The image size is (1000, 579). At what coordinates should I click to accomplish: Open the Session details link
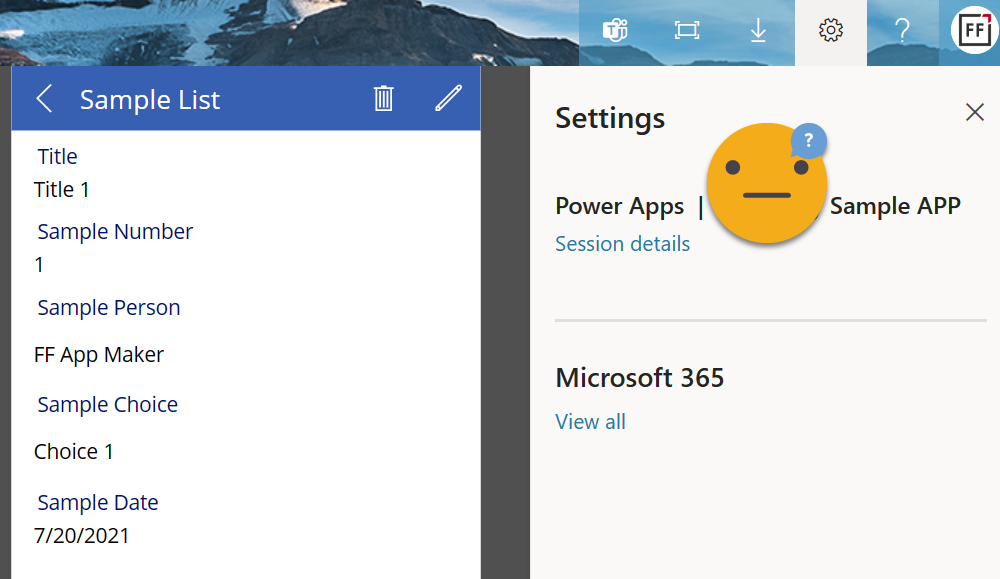[622, 244]
